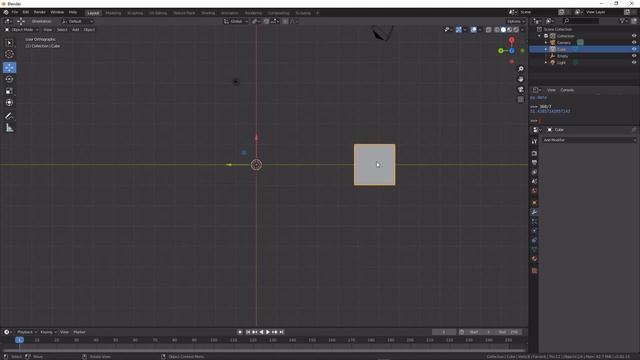The height and width of the screenshot is (360, 640).
Task: Hide the Empty using its eye icon
Action: click(x=634, y=56)
